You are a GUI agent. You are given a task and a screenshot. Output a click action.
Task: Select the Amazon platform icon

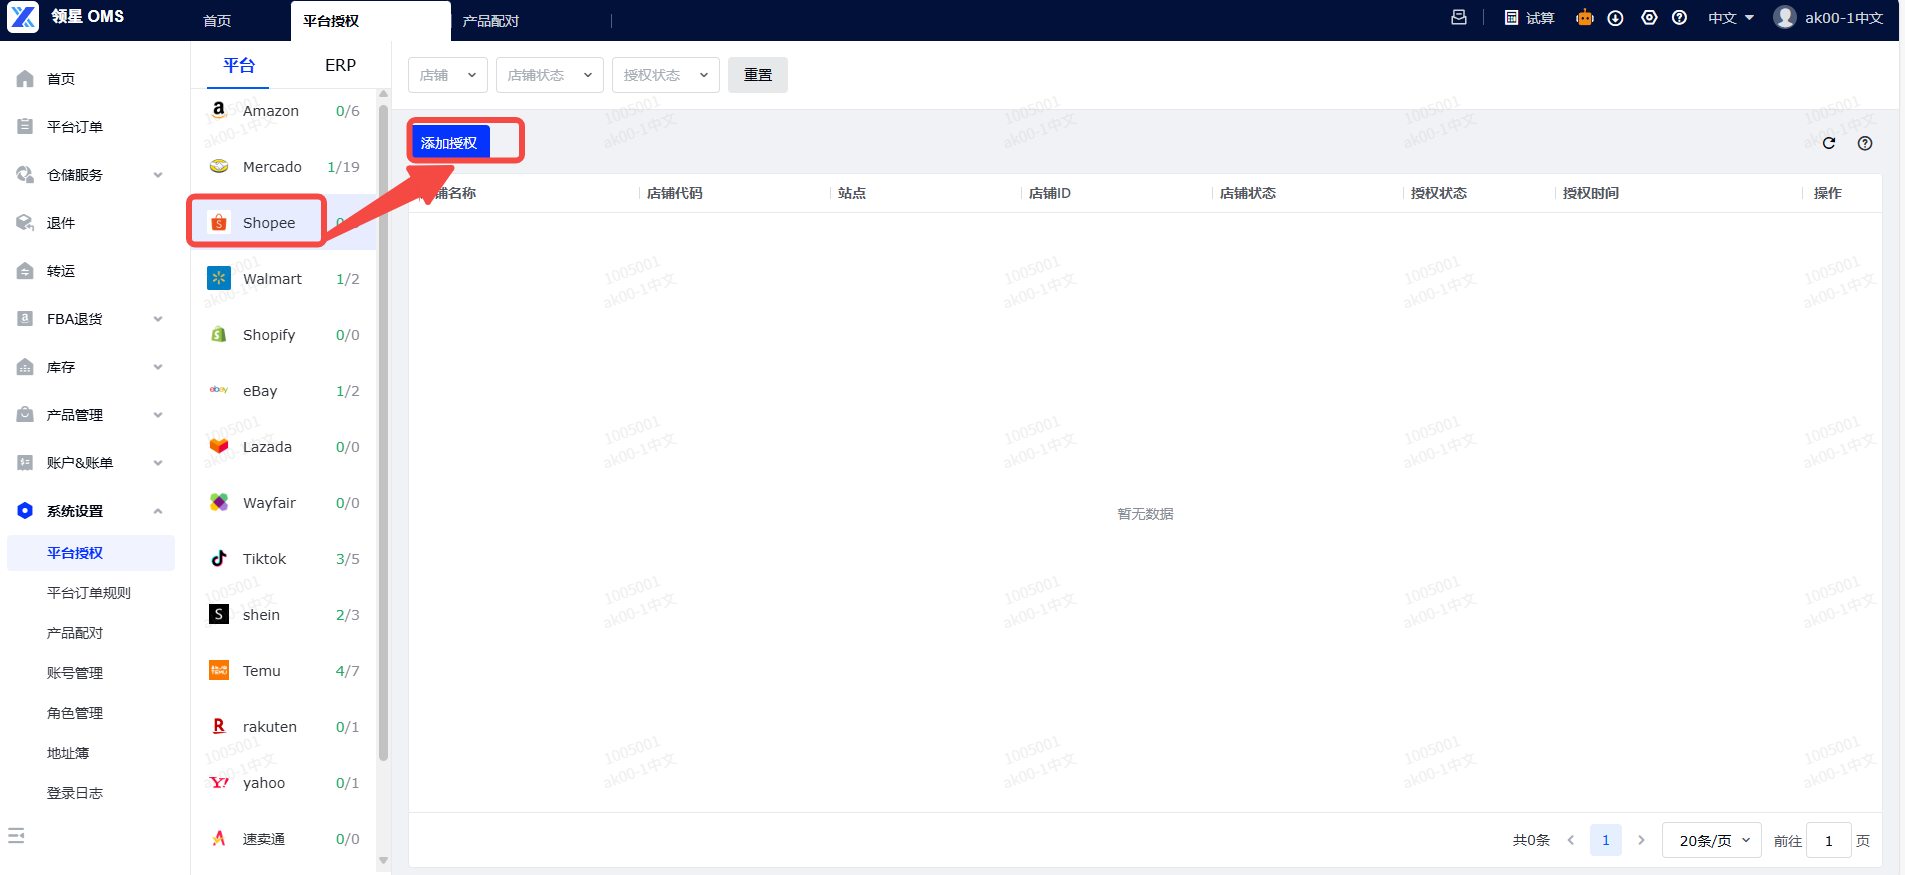(x=219, y=110)
